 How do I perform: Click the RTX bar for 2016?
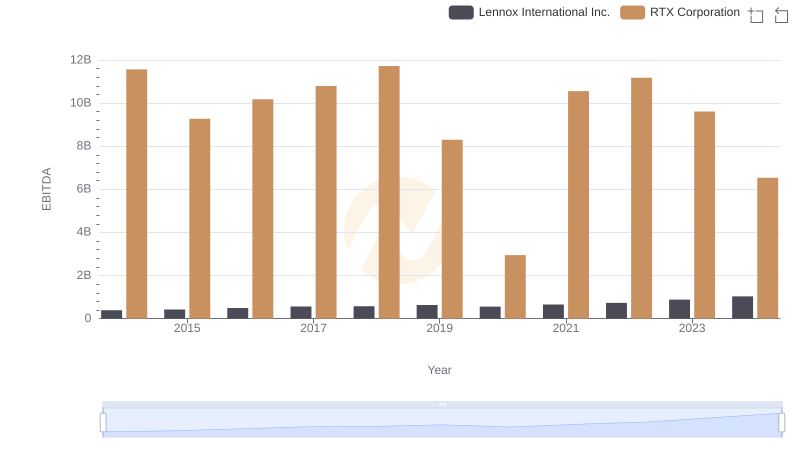[x=263, y=209]
